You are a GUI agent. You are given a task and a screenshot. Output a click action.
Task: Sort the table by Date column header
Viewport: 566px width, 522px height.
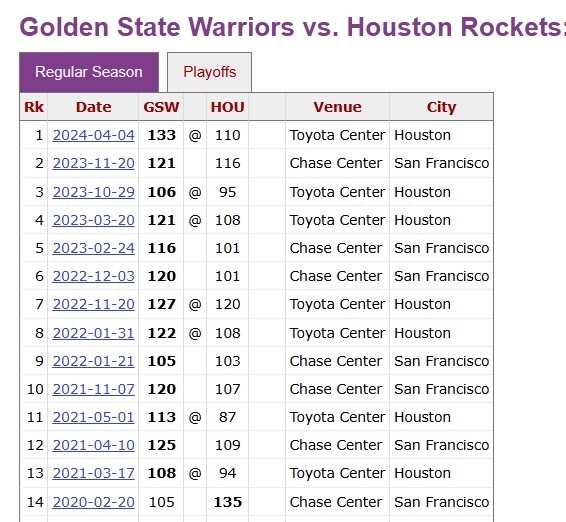tap(93, 107)
